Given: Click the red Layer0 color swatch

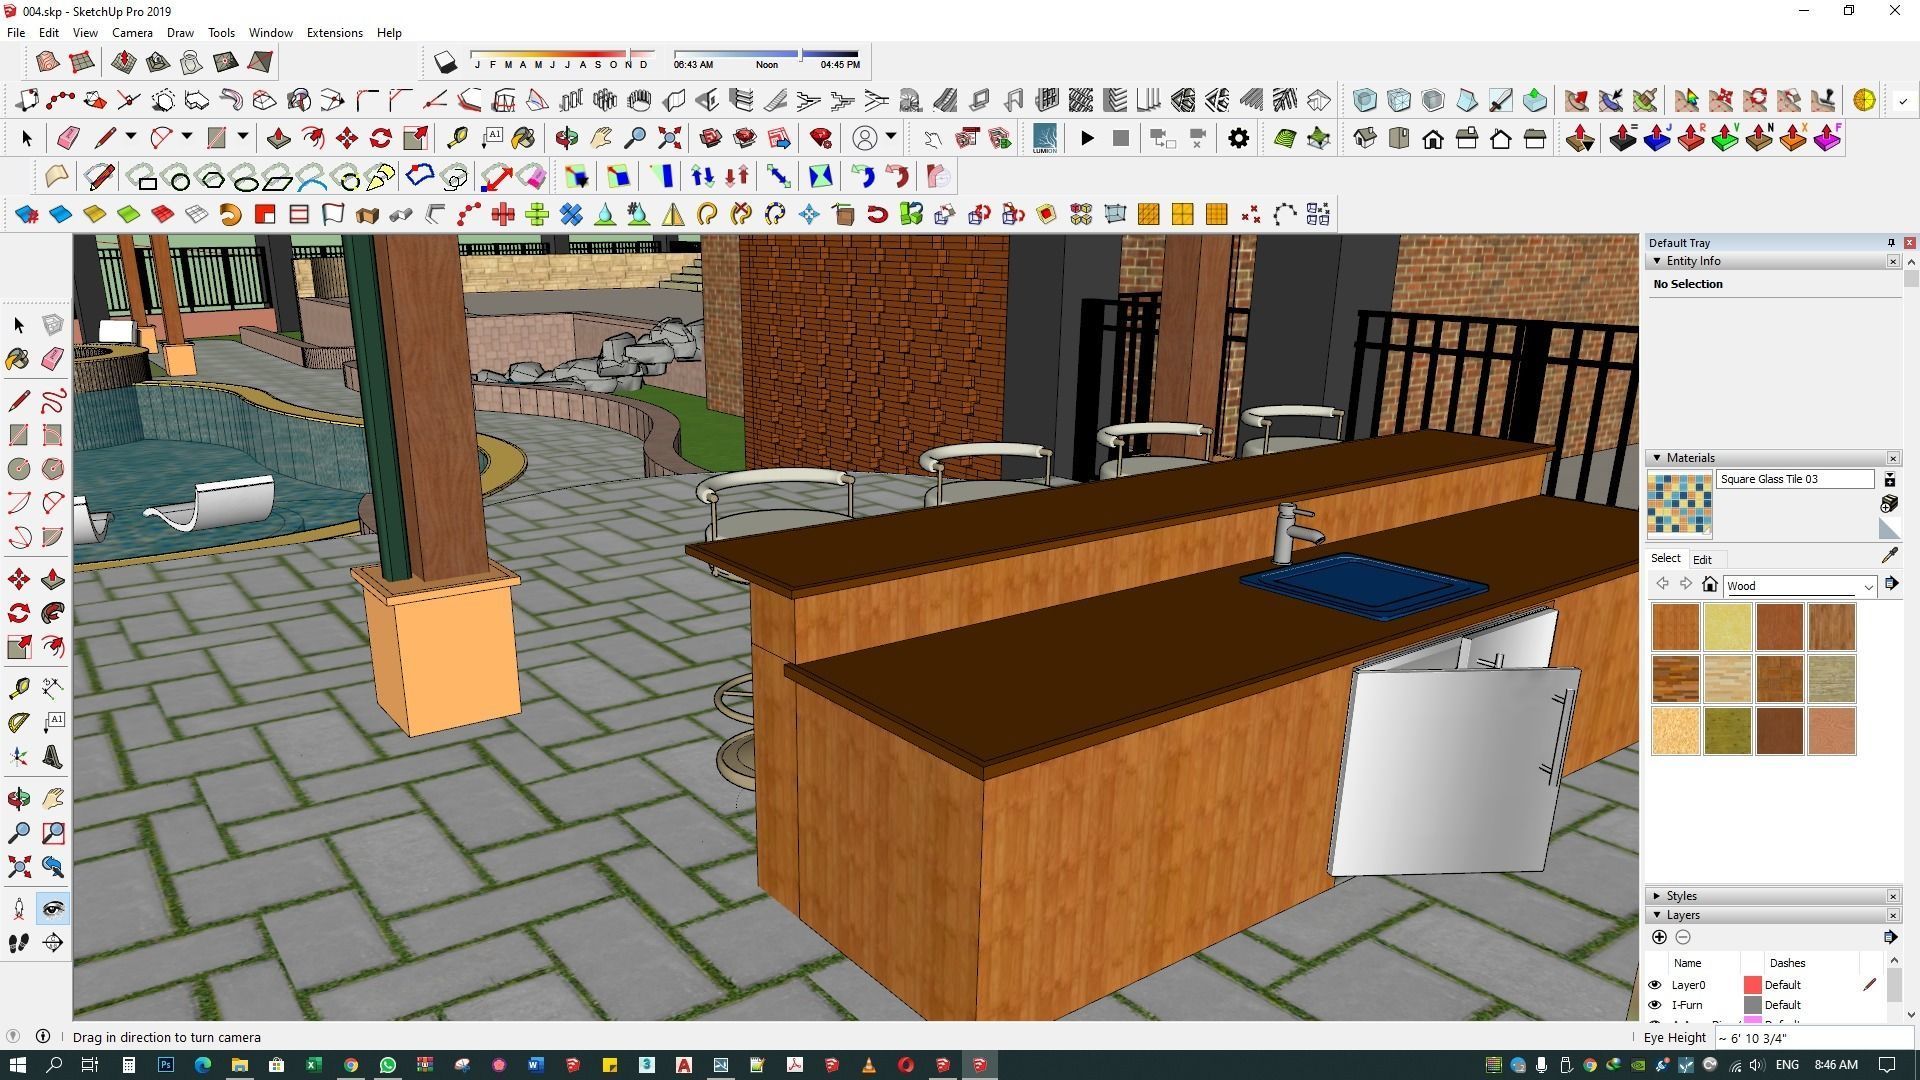Looking at the screenshot, I should click(x=1752, y=985).
